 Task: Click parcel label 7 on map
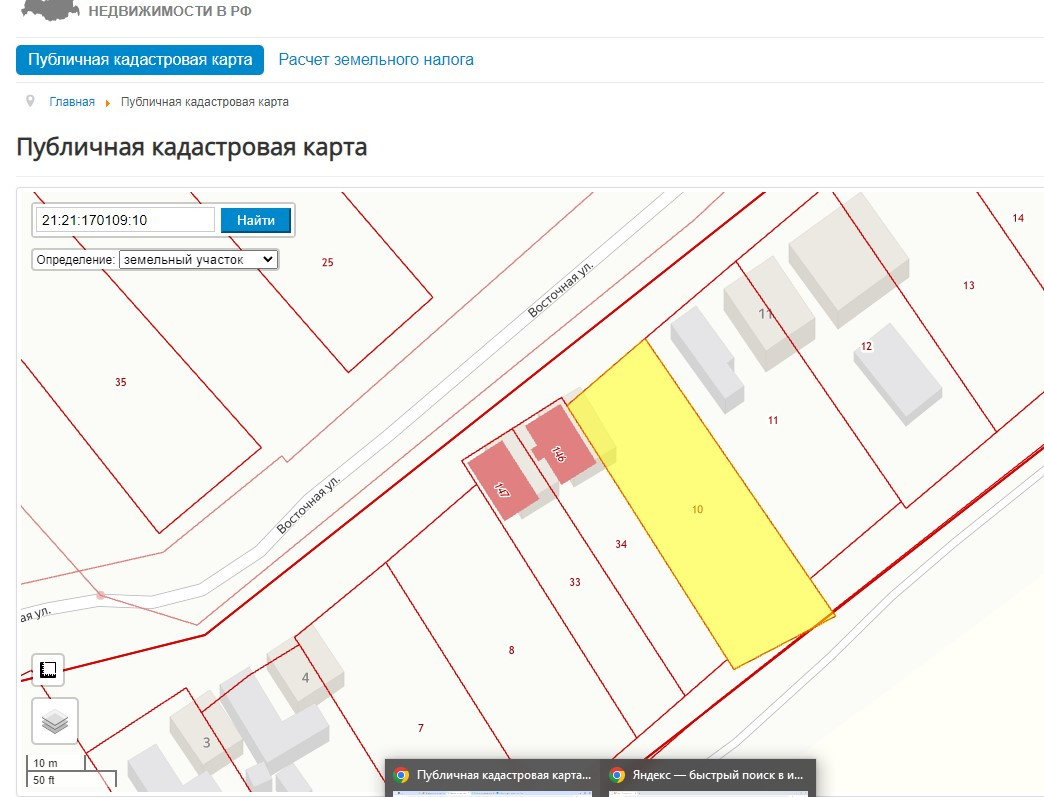point(421,728)
